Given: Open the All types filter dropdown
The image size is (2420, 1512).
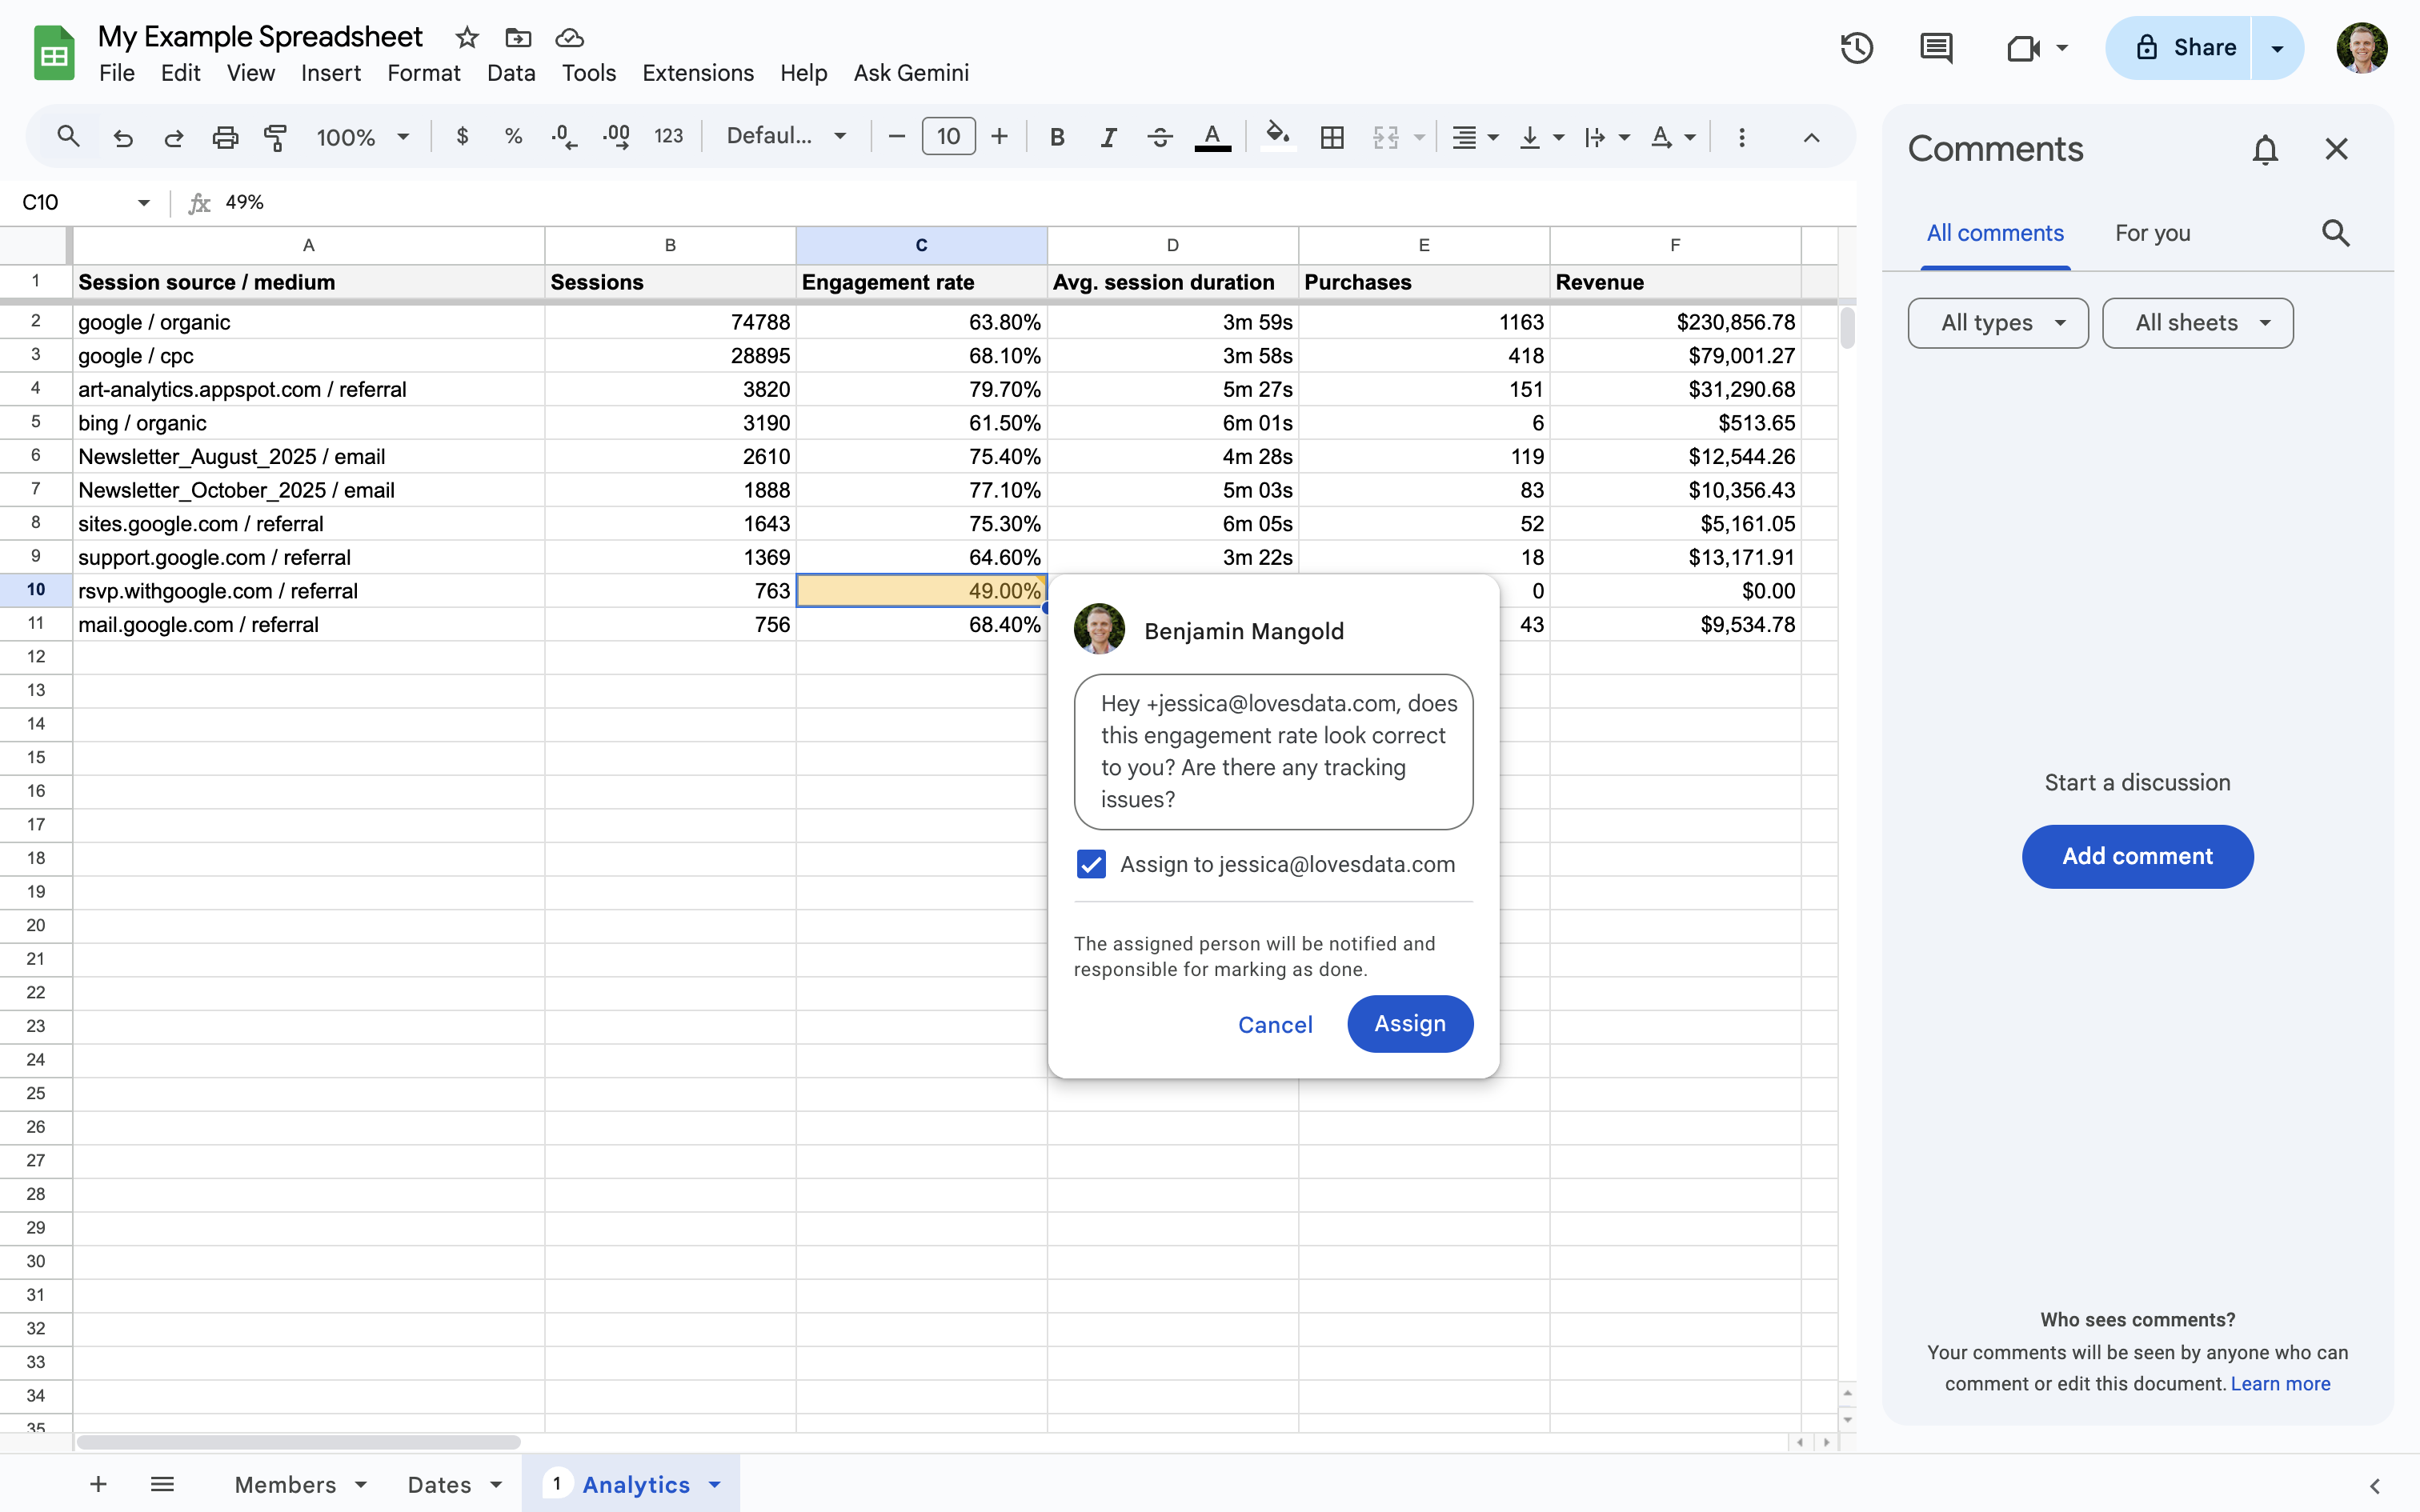Looking at the screenshot, I should coord(1997,323).
